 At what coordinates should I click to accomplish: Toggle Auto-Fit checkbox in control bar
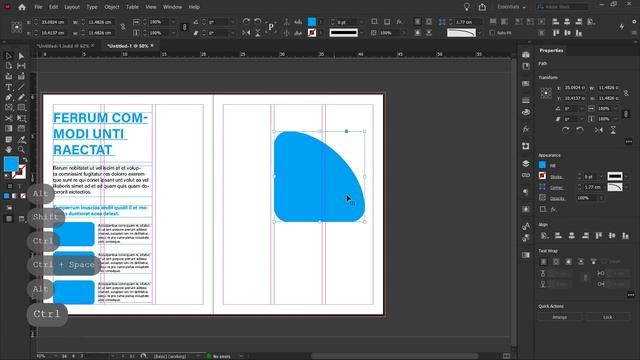492,33
